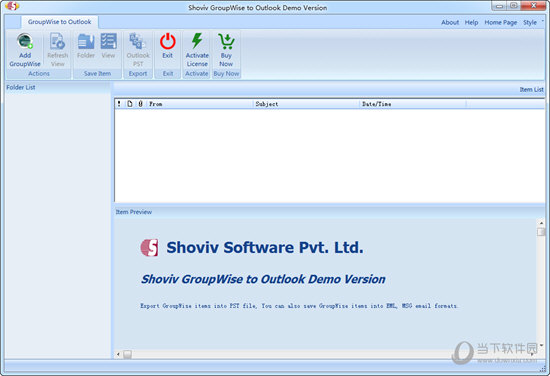Click the preview vertical scrollbar thumb
Viewport: 550px width, 376px height.
coord(541,232)
